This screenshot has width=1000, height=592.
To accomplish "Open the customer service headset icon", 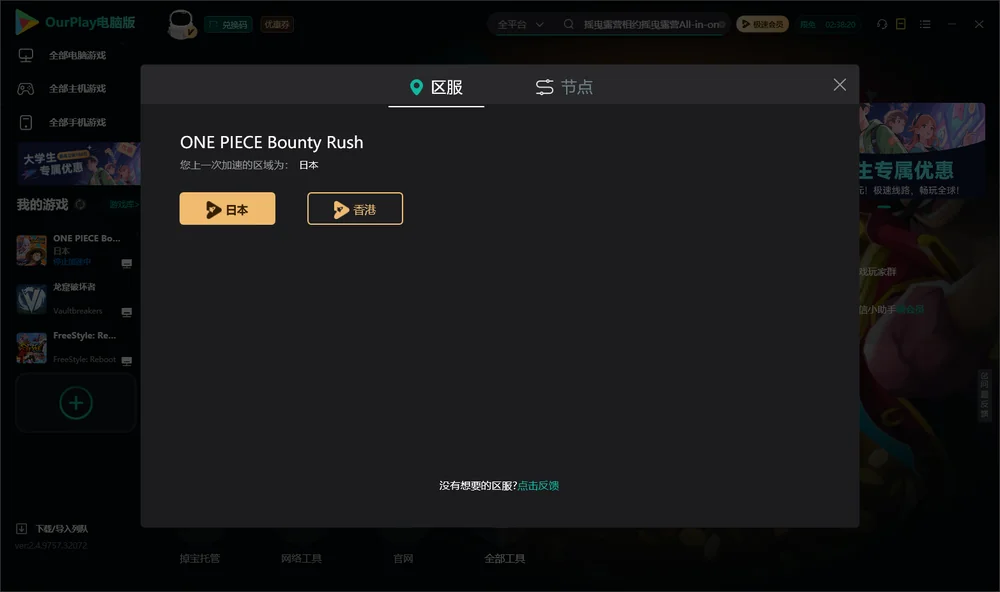I will click(x=882, y=24).
